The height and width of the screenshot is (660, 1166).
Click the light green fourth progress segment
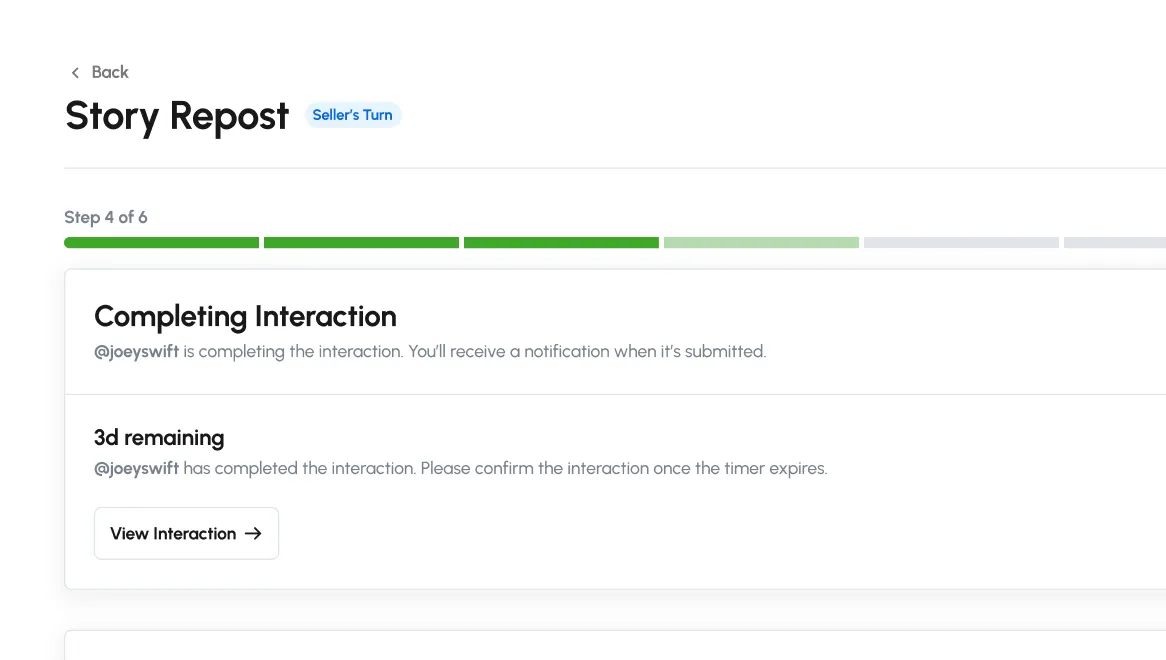(x=761, y=243)
